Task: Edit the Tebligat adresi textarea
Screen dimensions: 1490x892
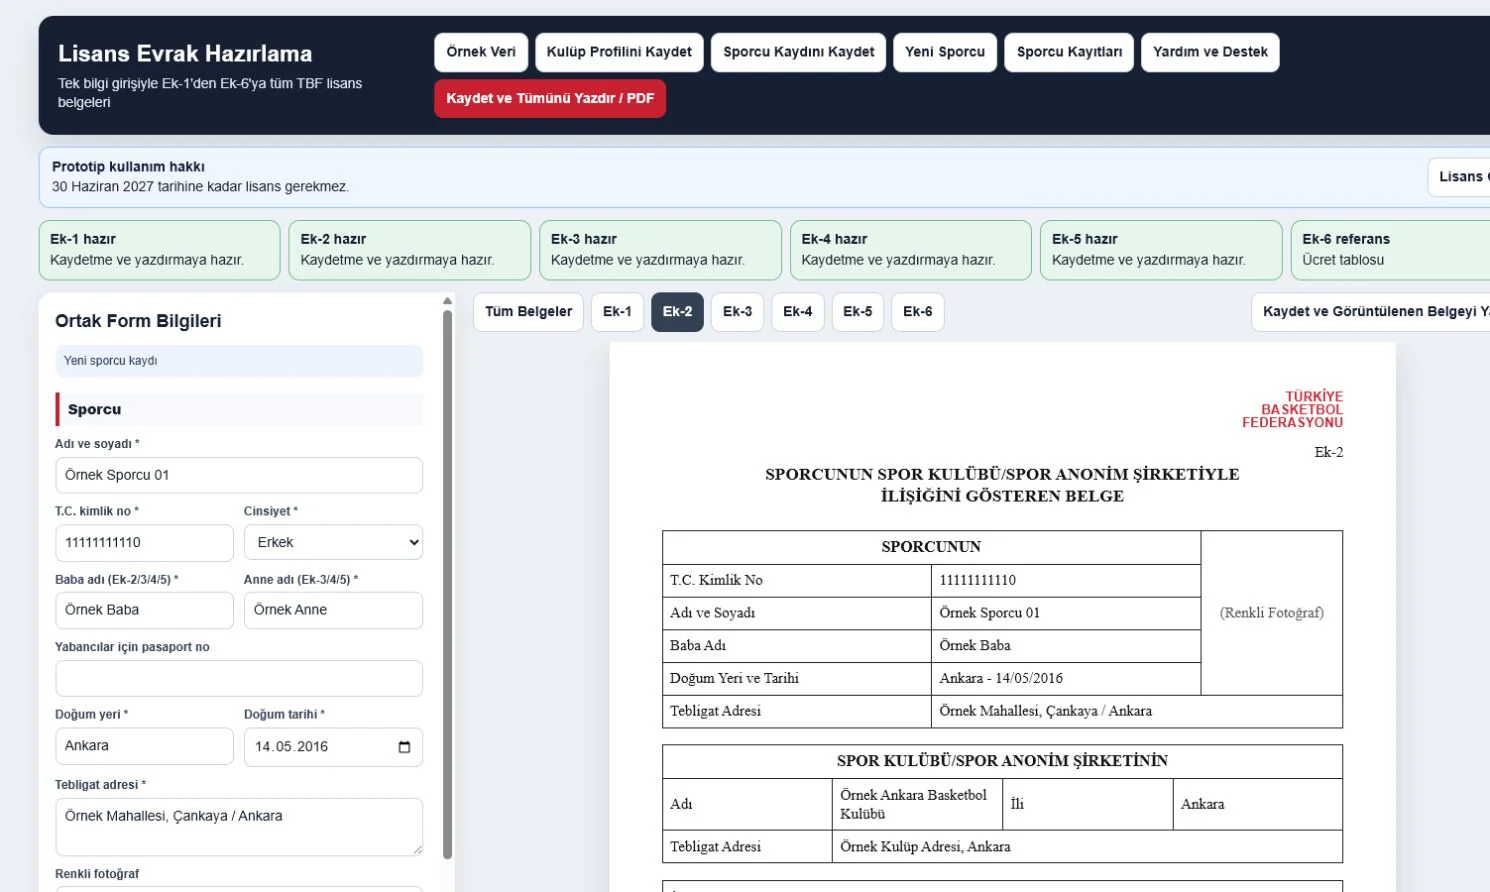Action: (x=239, y=827)
